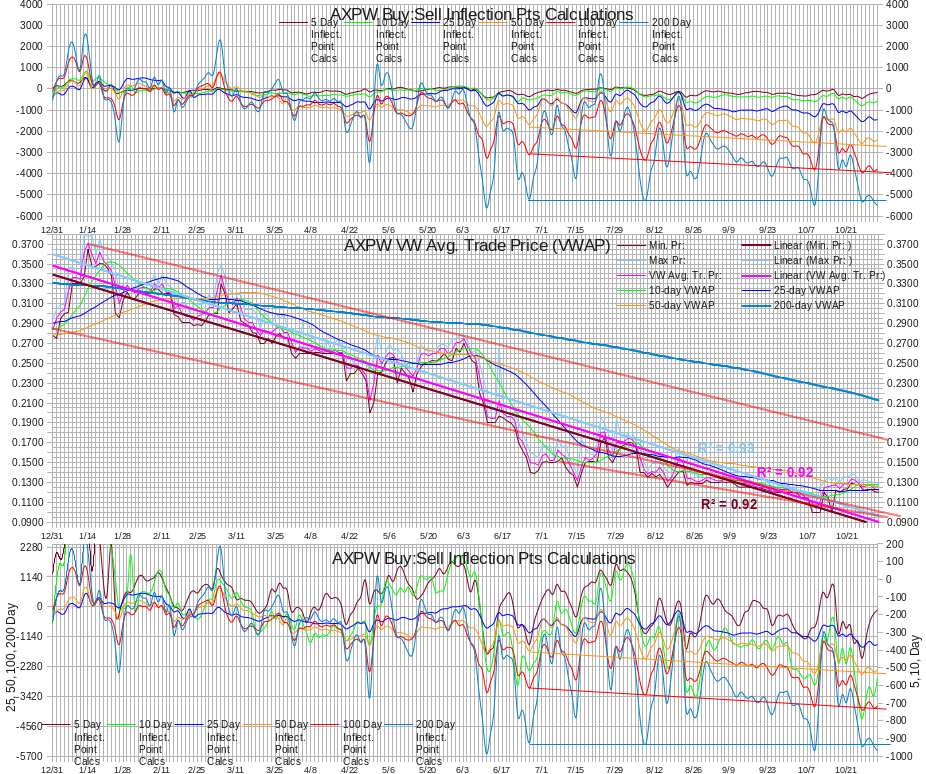Select '200 Day Inflect. Point Calcs' legend in bottom chart

pos(419,743)
